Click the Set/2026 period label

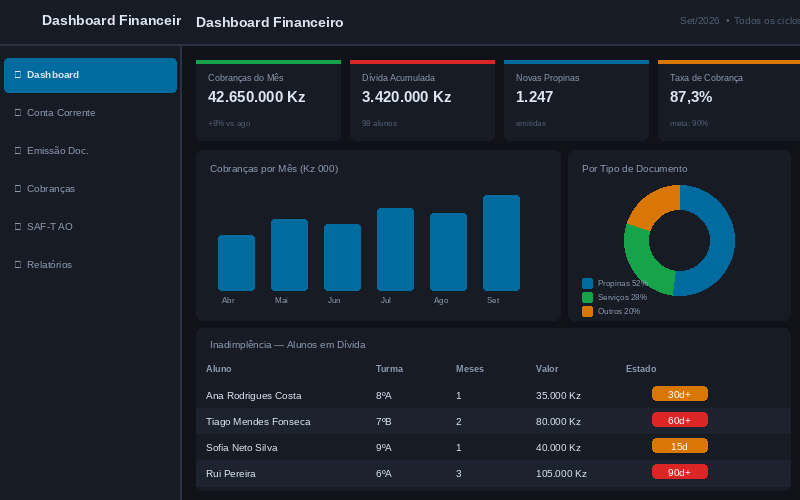pyautogui.click(x=699, y=21)
